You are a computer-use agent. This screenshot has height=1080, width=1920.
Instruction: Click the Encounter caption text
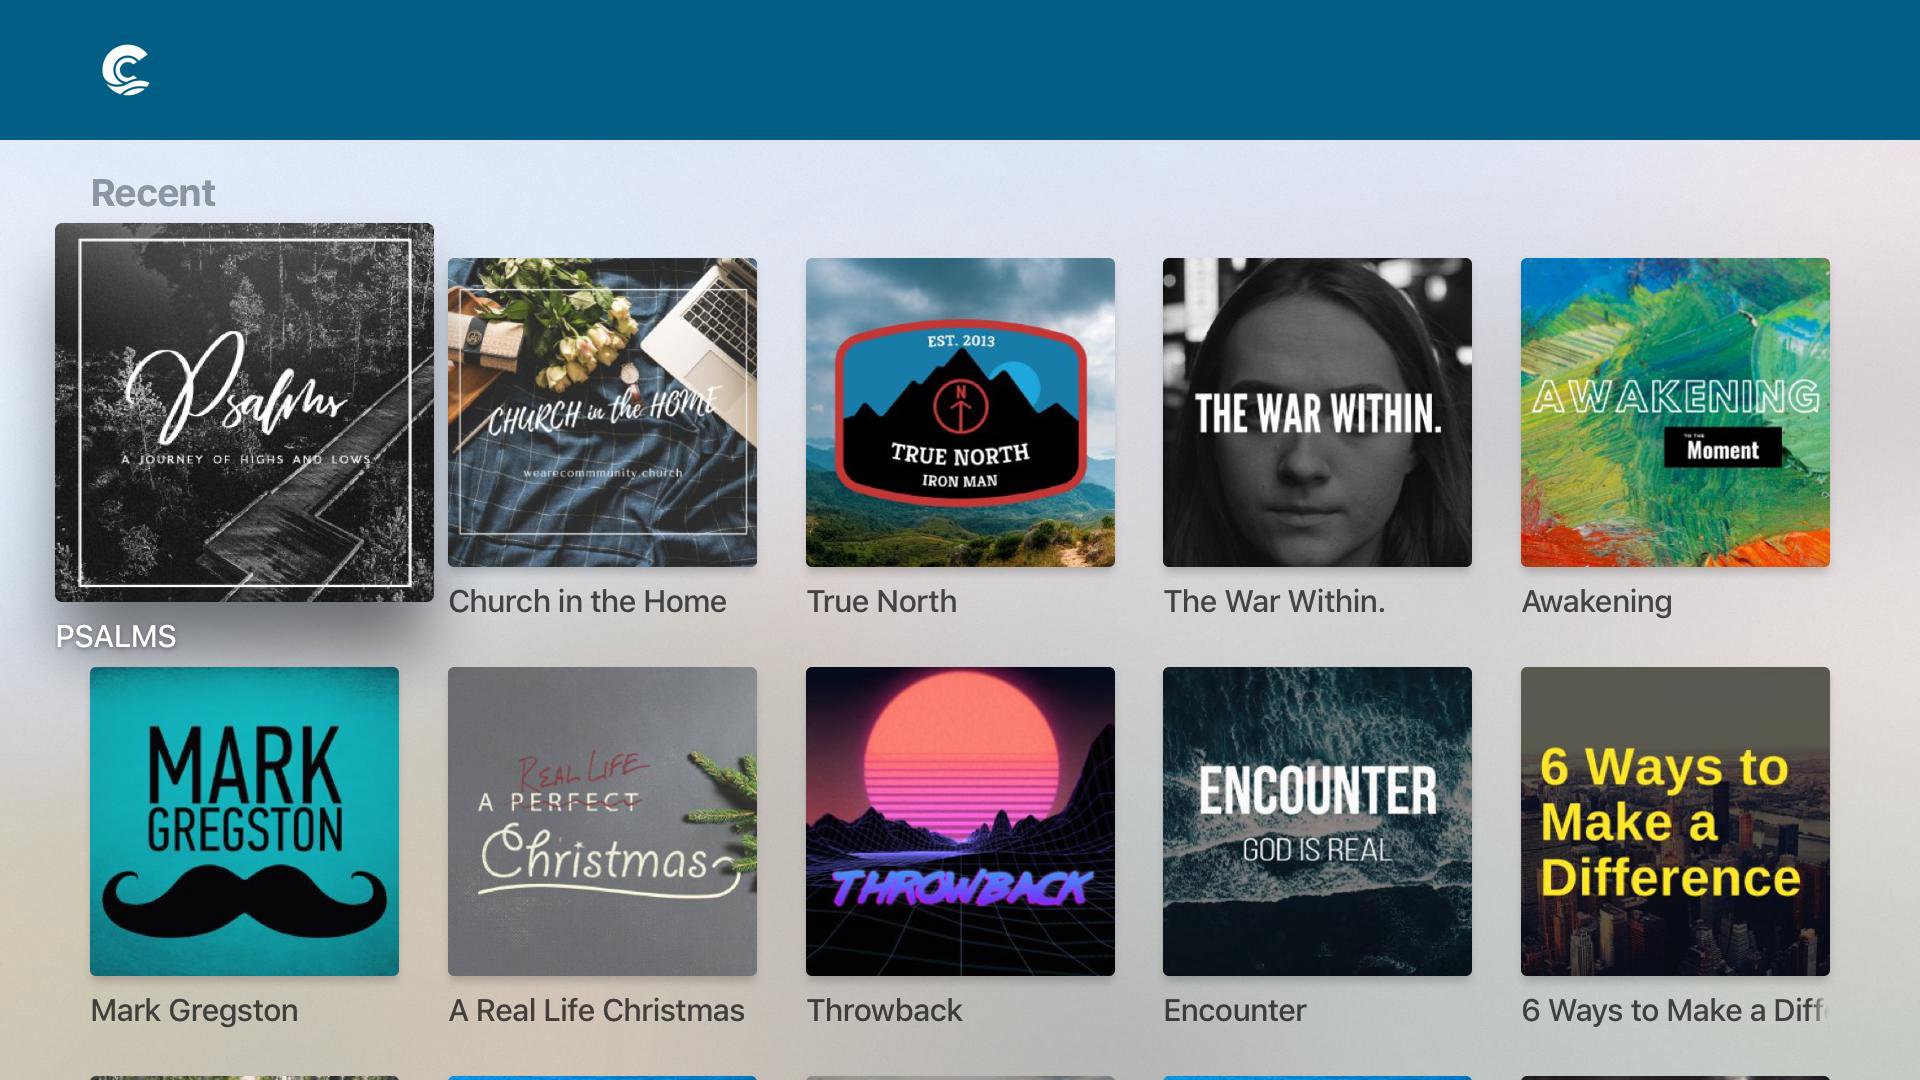(1234, 1010)
